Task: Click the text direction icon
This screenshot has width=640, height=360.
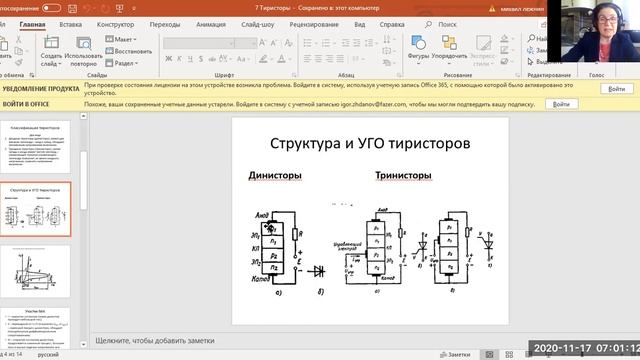Action: coord(387,40)
